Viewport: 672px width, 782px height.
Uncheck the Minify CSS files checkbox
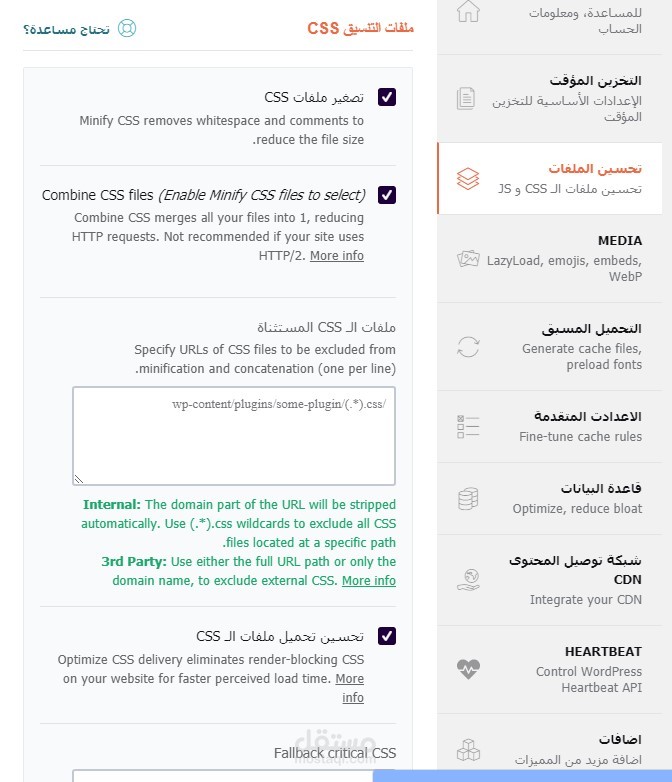[387, 97]
